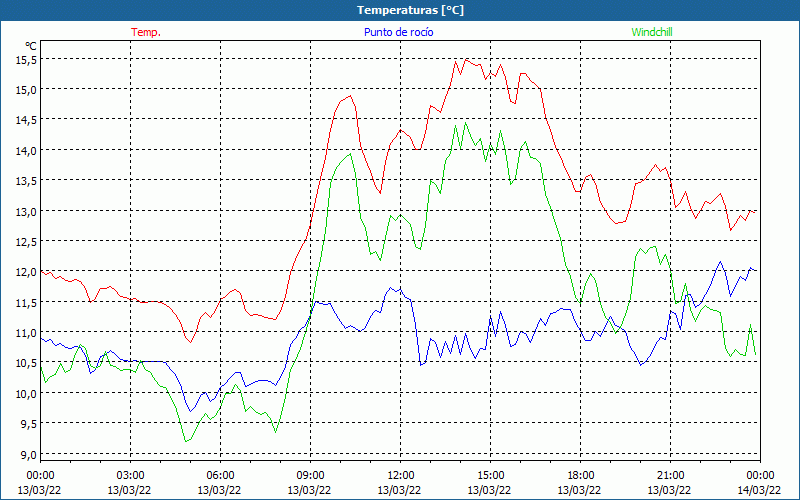Viewport: 800px width, 500px height.
Task: Click the 18:00 time axis label
Action: coord(580,476)
